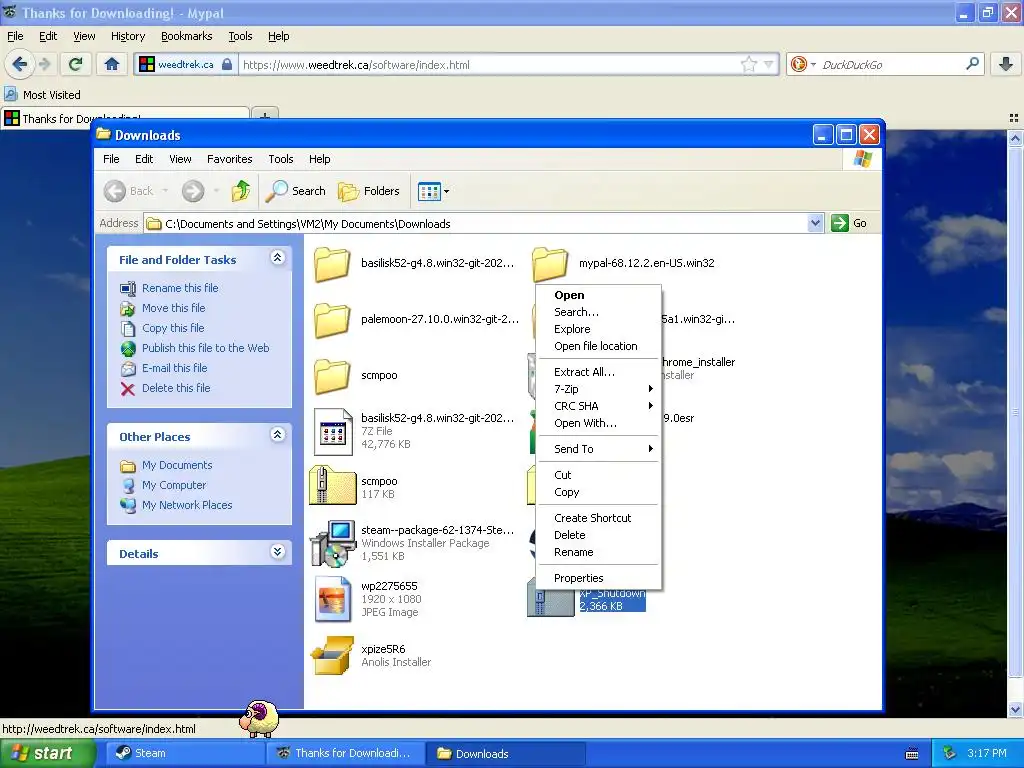Viewport: 1024px width, 768px height.
Task: Open Mypal downloads arrow button
Action: point(1006,64)
